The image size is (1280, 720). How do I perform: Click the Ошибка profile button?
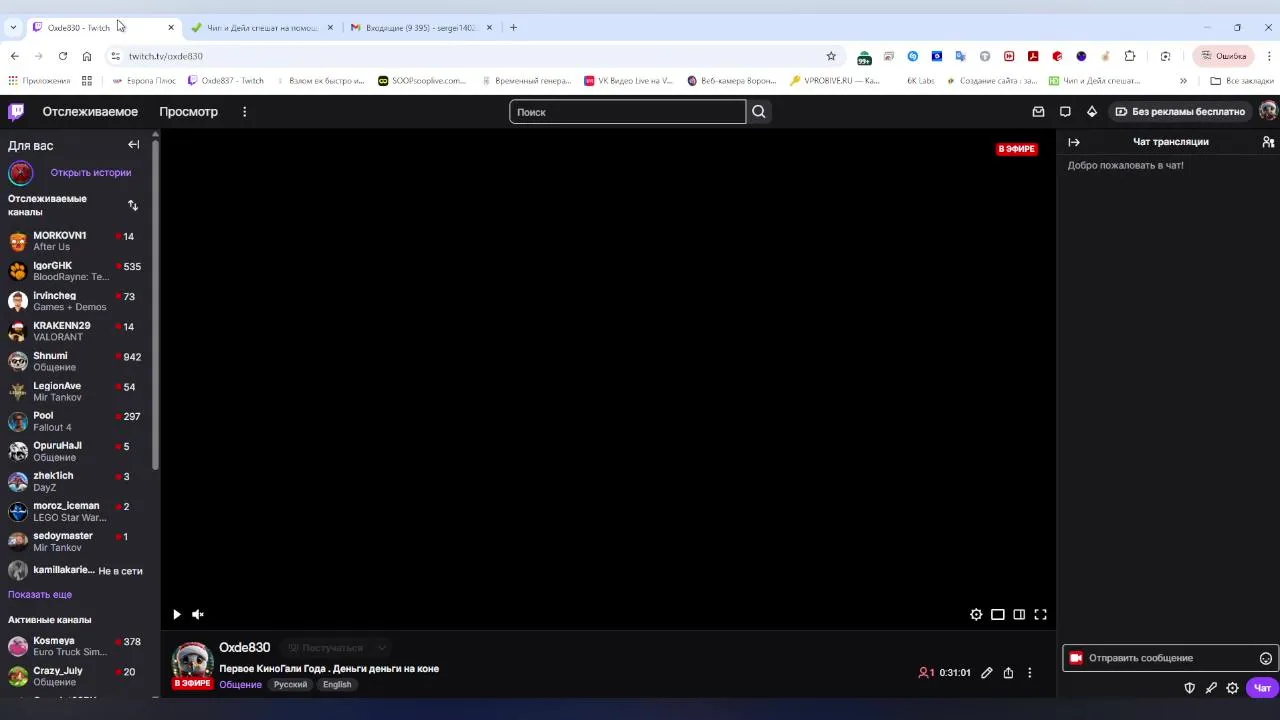[x=1224, y=56]
